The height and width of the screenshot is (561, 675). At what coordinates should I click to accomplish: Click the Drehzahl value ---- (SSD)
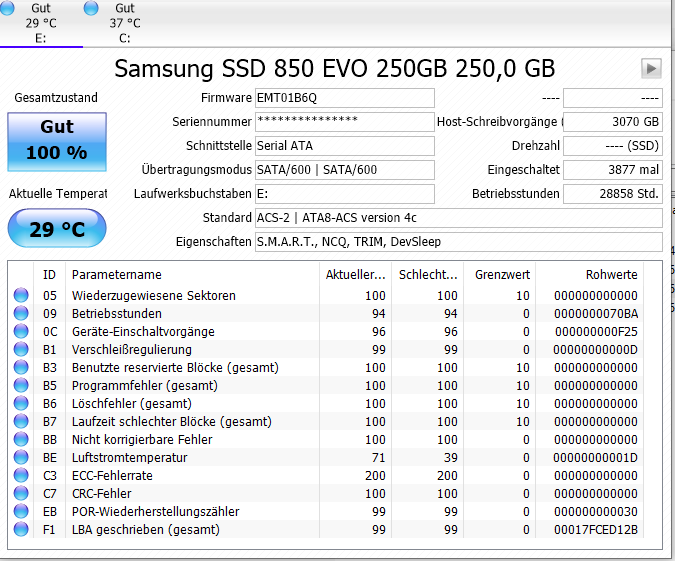(x=613, y=146)
